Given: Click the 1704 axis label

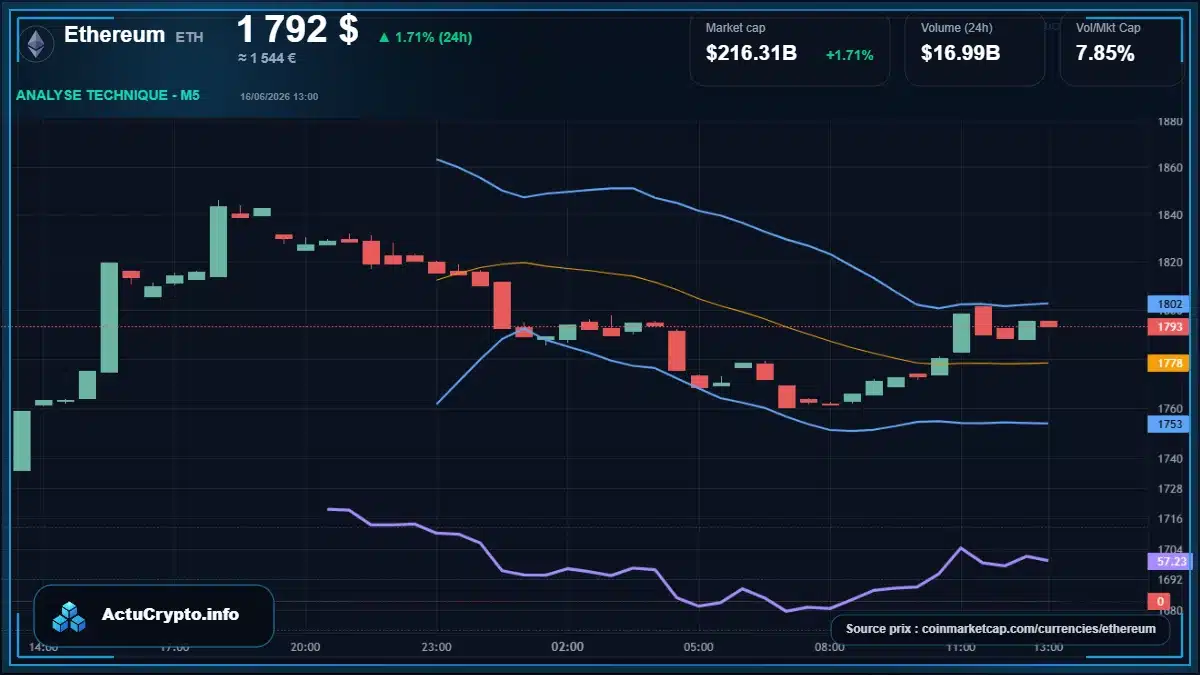Looking at the screenshot, I should (x=1170, y=549).
